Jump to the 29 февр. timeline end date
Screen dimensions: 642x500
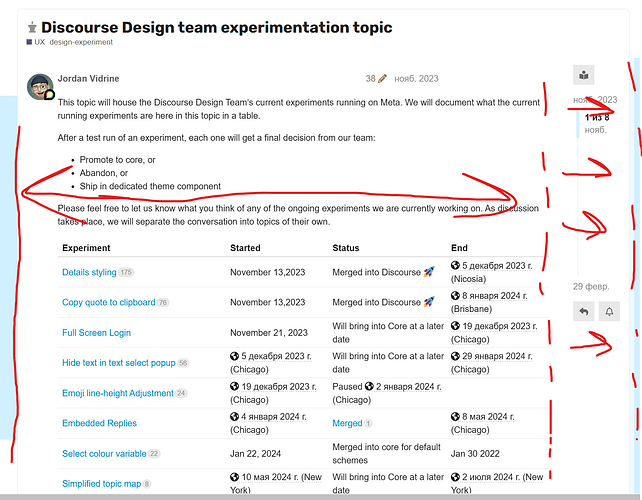[x=591, y=287]
